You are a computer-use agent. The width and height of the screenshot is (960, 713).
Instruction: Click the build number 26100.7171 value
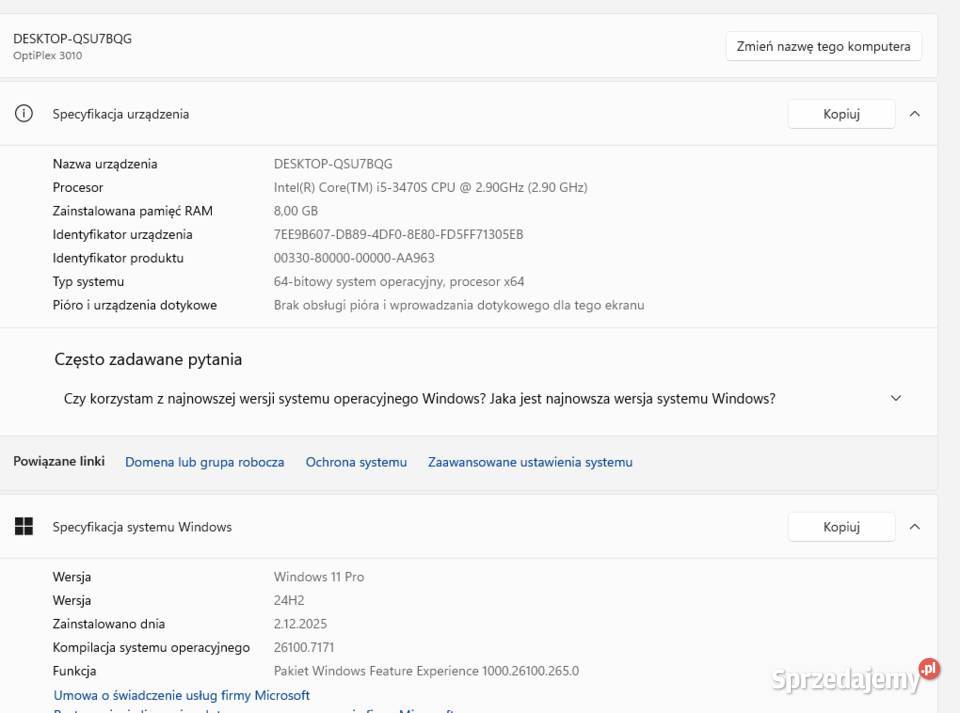(304, 648)
